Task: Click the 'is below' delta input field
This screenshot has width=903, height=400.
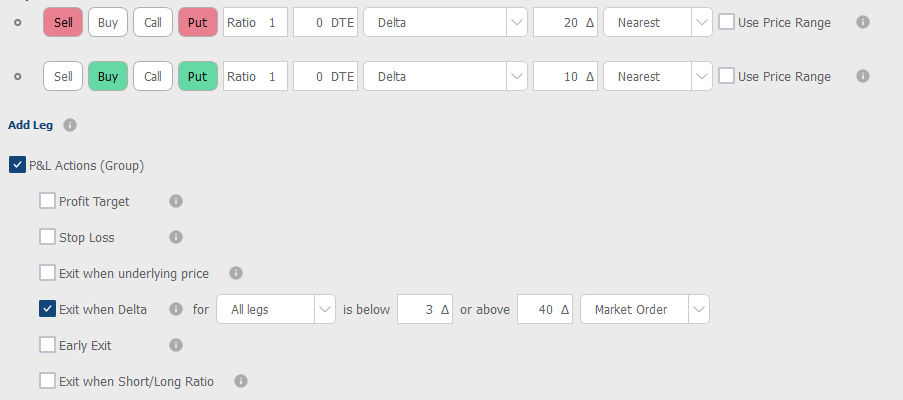Action: pos(425,309)
